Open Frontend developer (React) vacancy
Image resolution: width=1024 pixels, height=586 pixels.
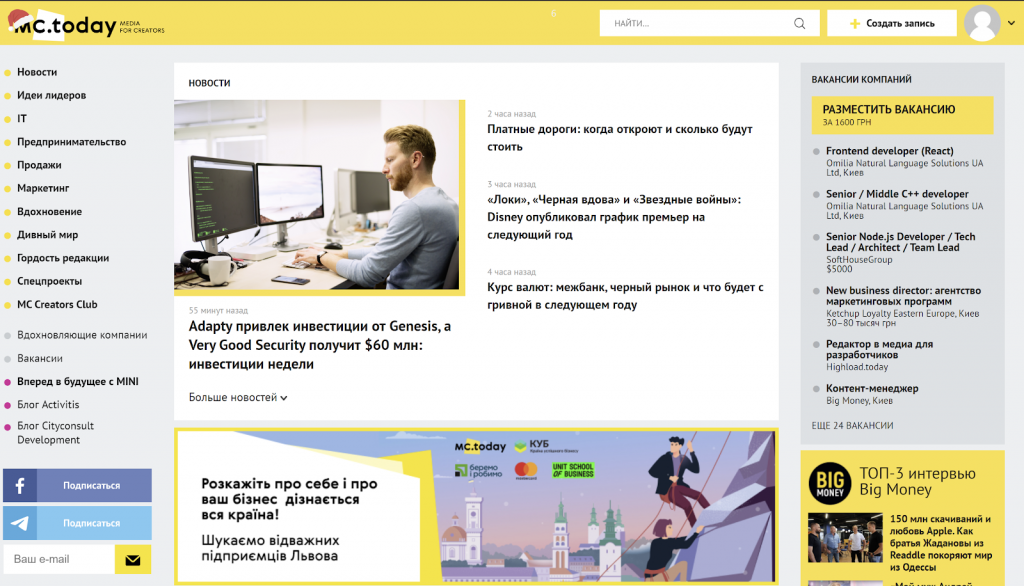point(889,151)
